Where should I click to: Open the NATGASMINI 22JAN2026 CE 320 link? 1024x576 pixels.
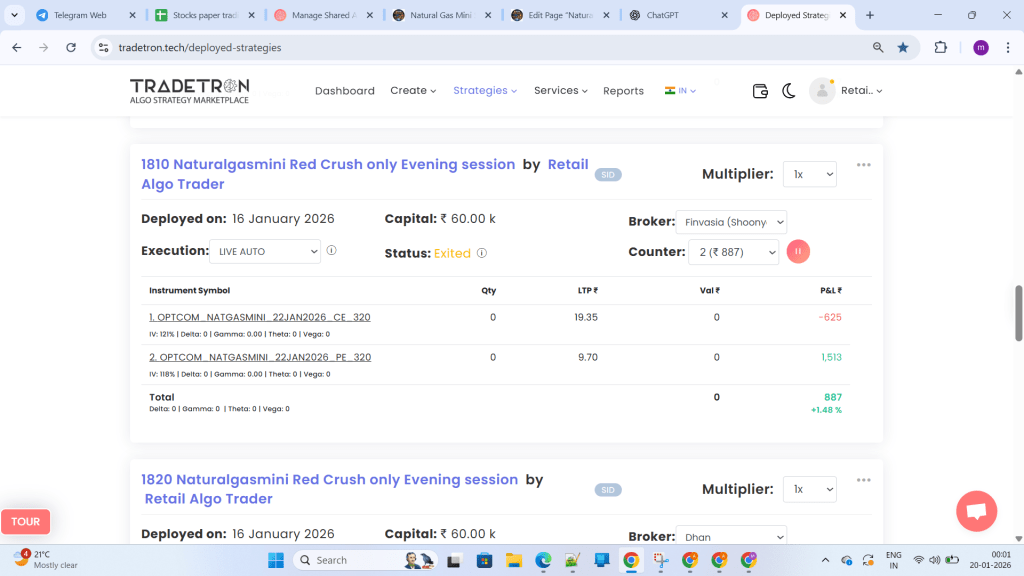point(259,317)
